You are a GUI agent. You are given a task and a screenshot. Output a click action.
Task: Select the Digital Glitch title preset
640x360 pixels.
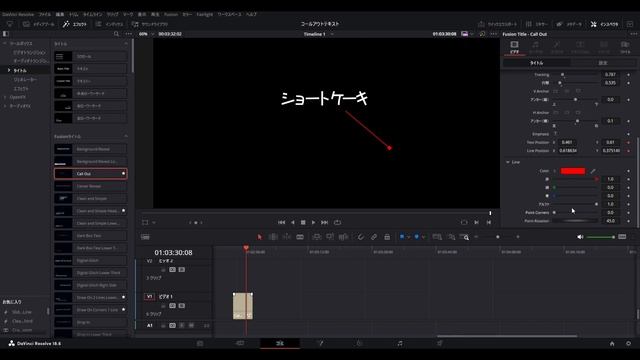pos(91,260)
